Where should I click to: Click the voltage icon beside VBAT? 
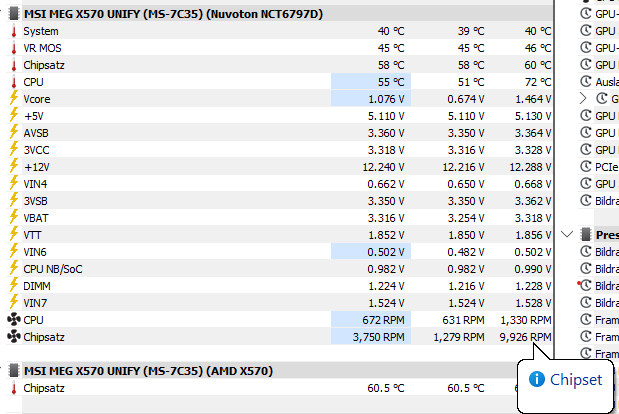click(x=14, y=217)
